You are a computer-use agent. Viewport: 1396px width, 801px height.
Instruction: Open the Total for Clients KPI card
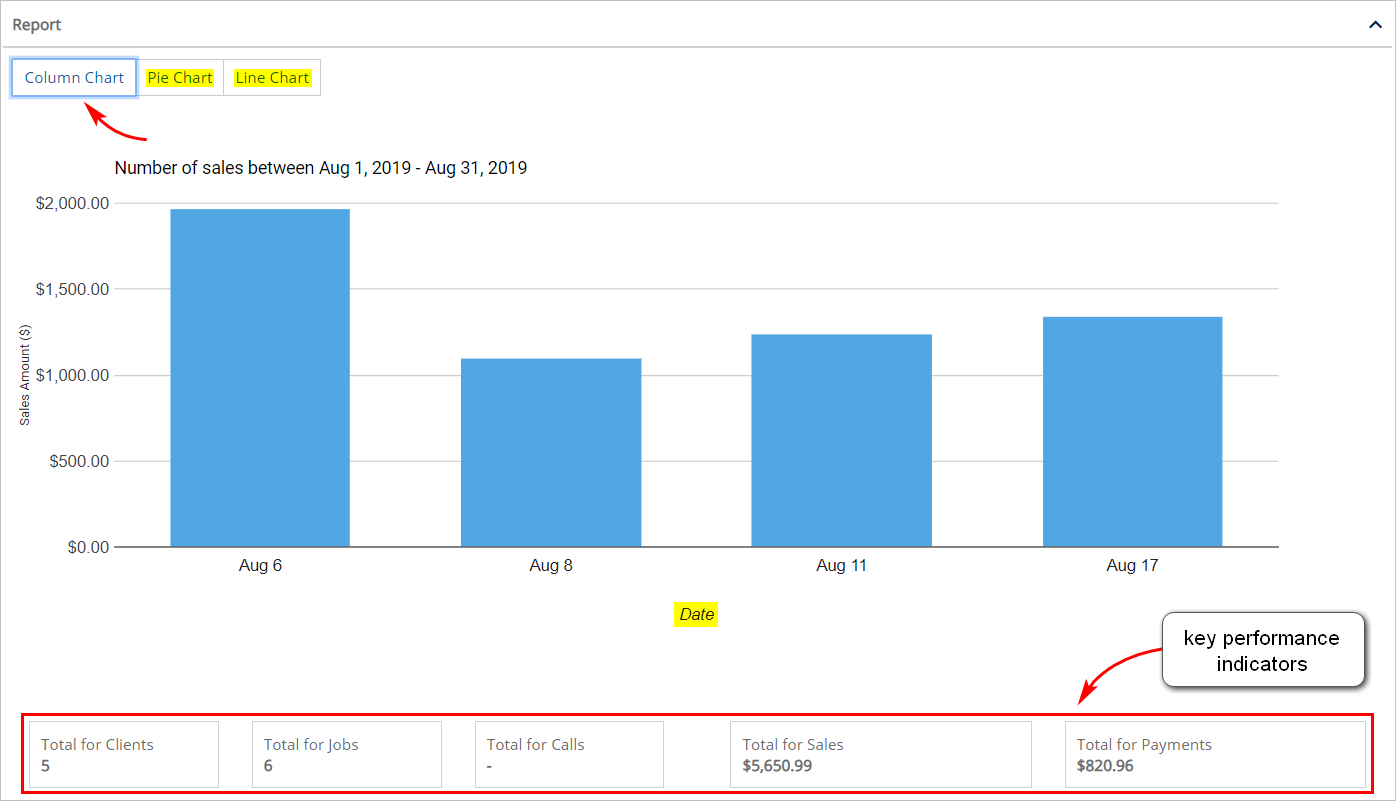coord(123,754)
